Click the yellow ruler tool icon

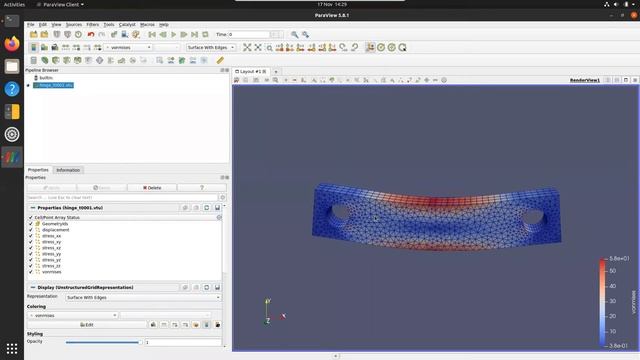[x=220, y=60]
